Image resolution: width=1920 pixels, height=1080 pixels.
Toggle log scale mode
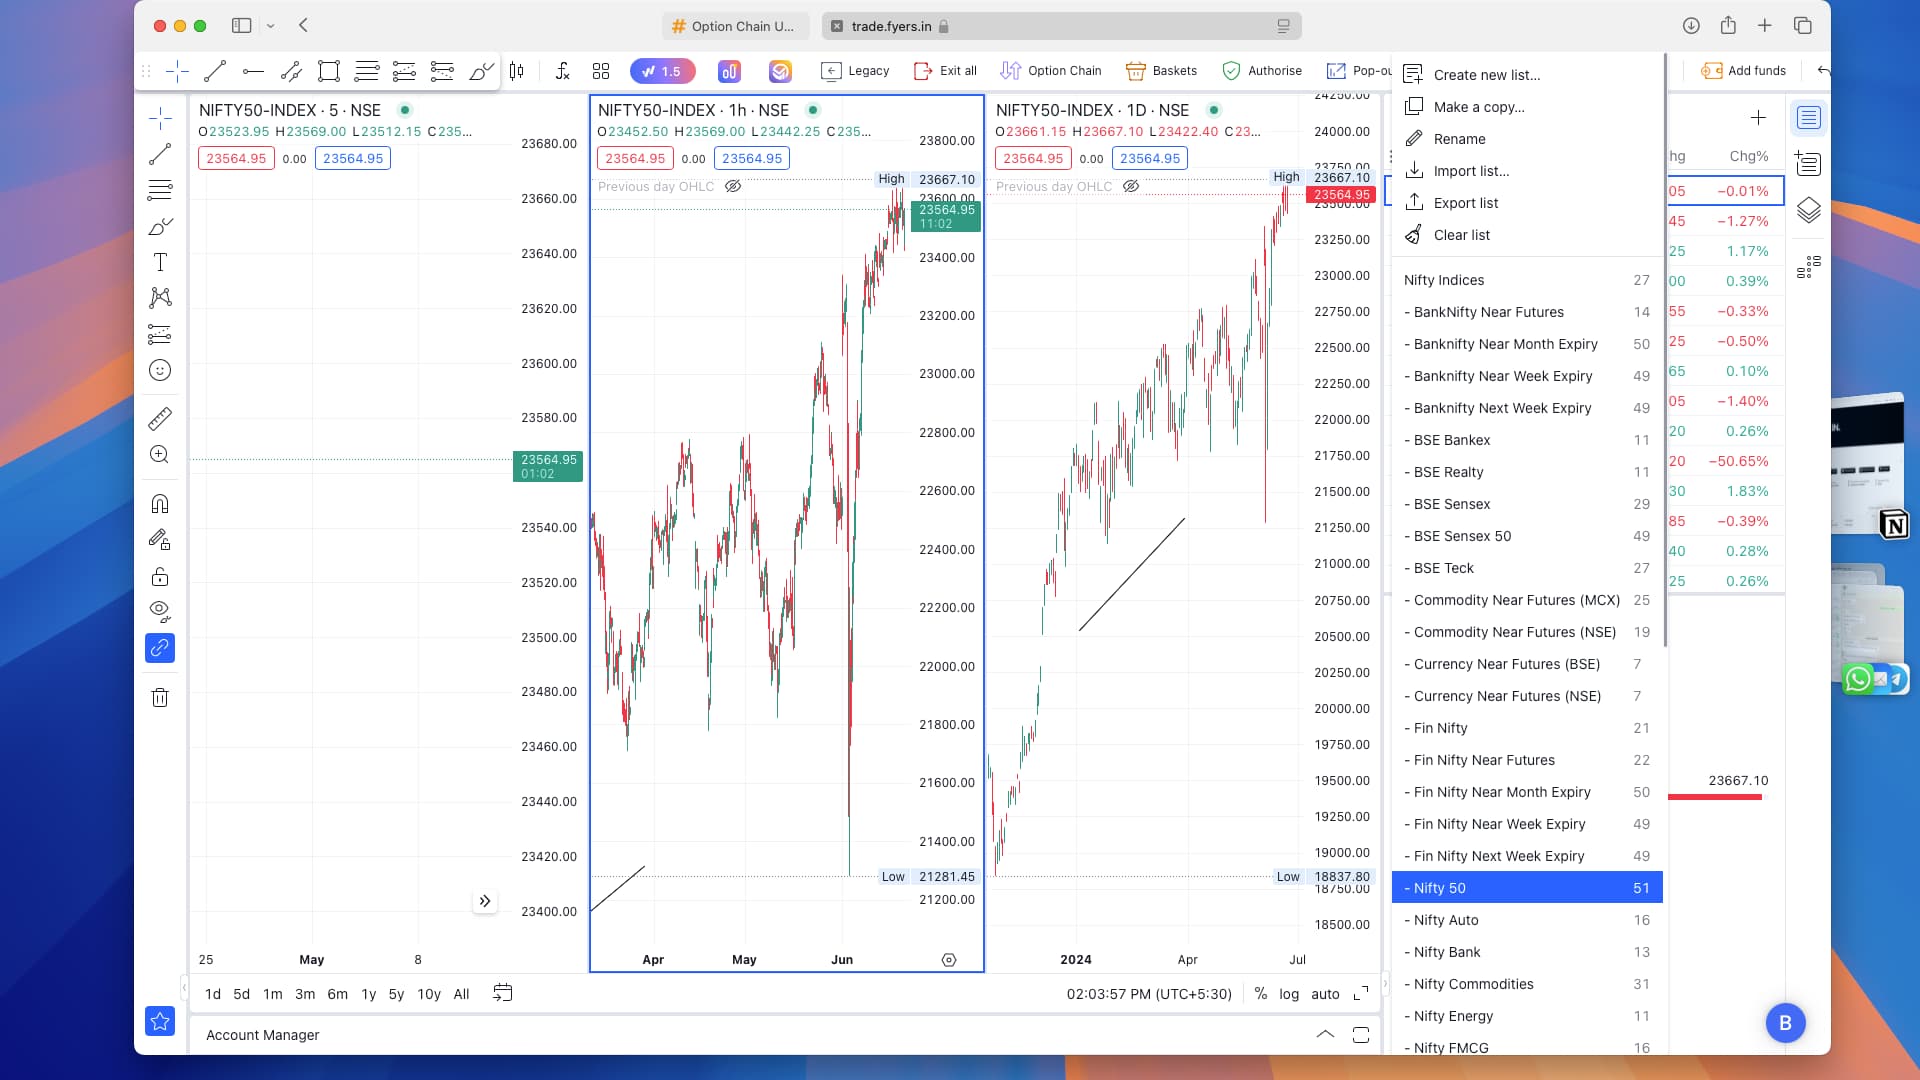1289,994
